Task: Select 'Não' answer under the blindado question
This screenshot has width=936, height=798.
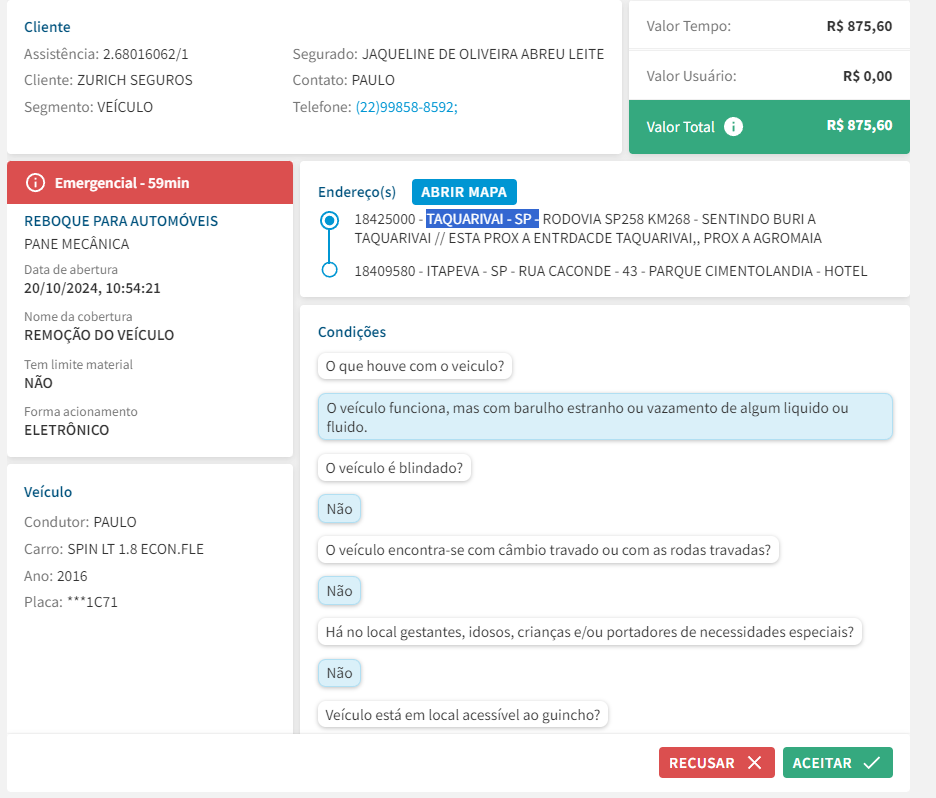Action: (339, 509)
